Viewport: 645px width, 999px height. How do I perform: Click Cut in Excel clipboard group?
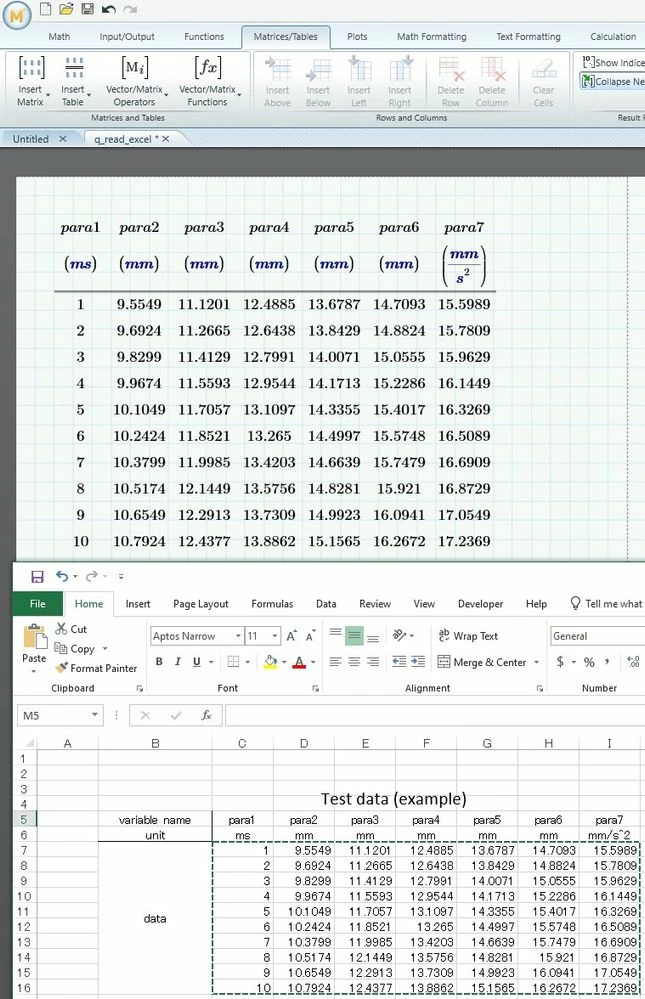(71, 629)
